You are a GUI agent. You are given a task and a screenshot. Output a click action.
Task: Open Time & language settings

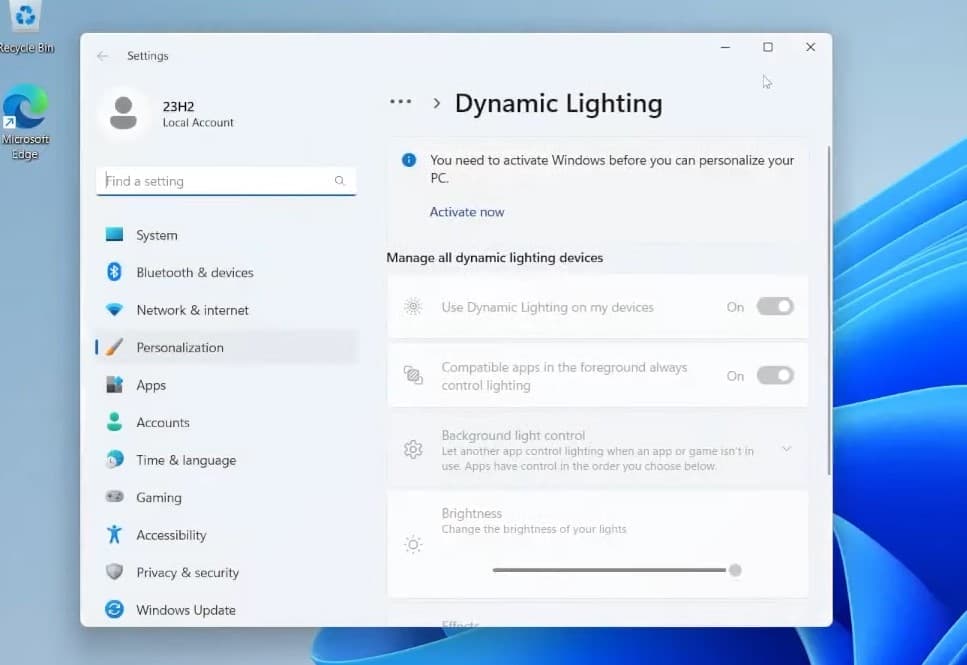pyautogui.click(x=186, y=460)
